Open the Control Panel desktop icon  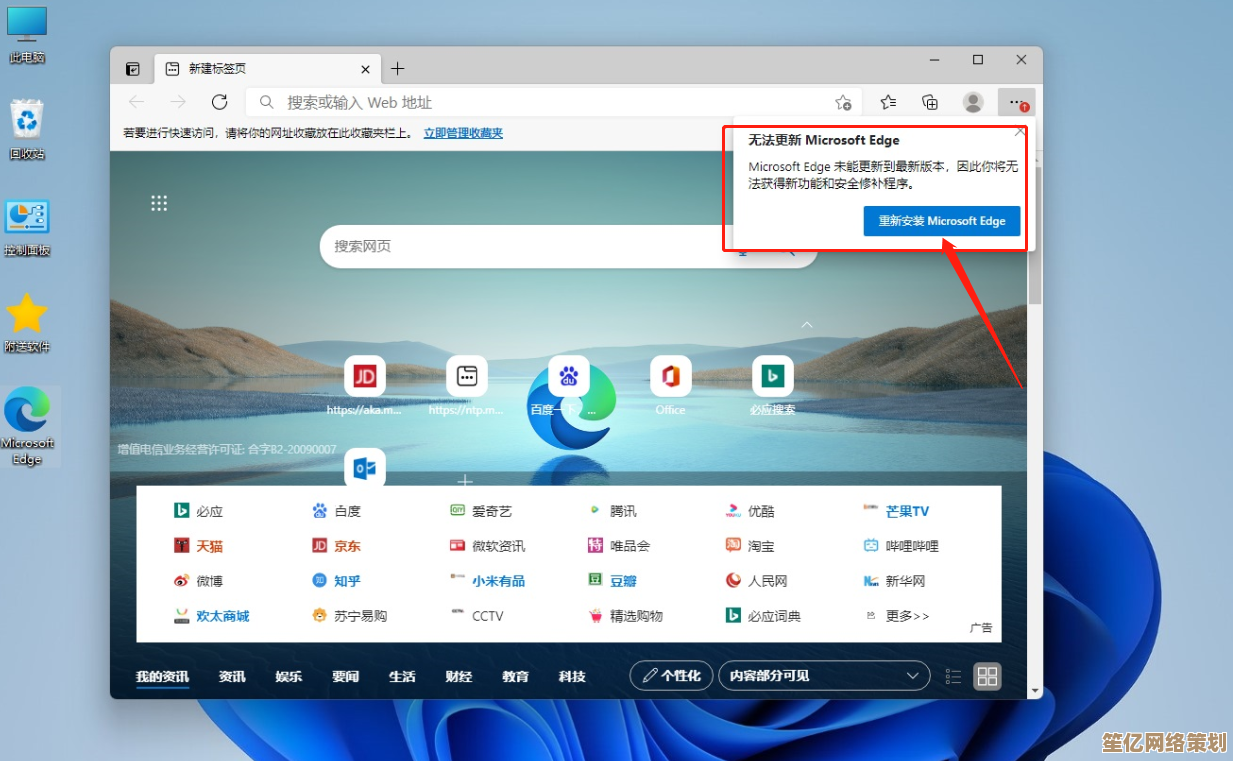(27, 227)
